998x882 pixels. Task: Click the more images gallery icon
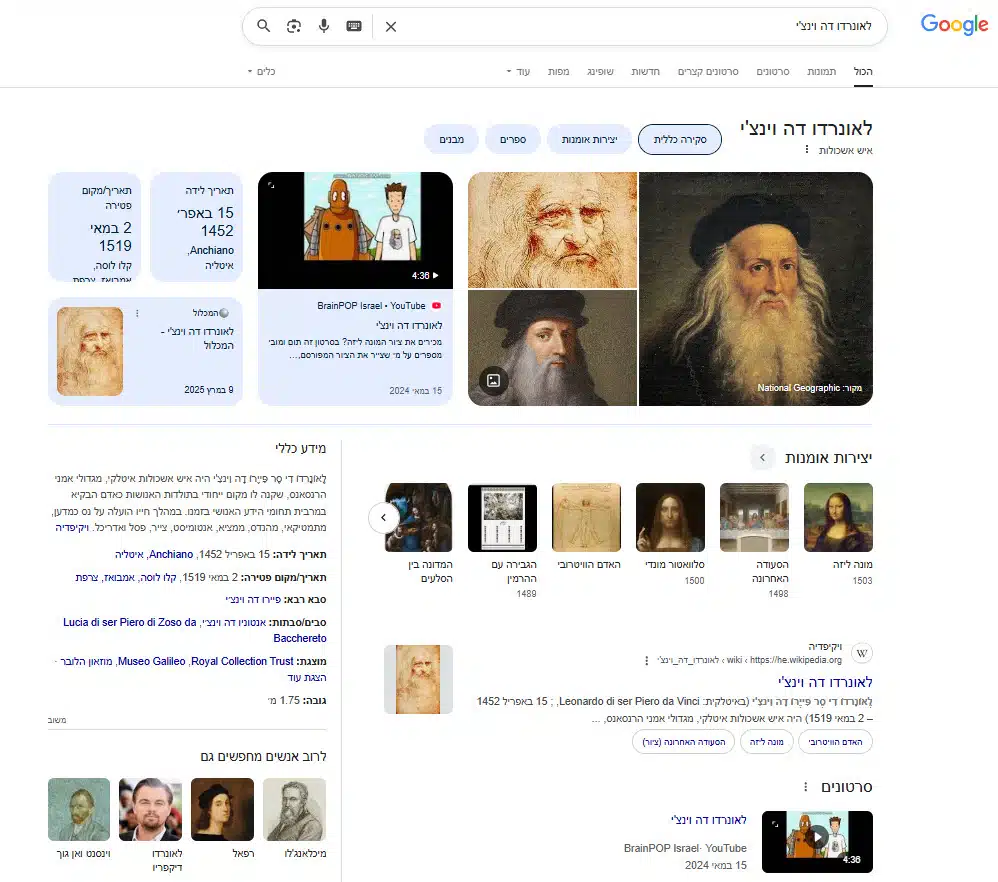point(493,381)
